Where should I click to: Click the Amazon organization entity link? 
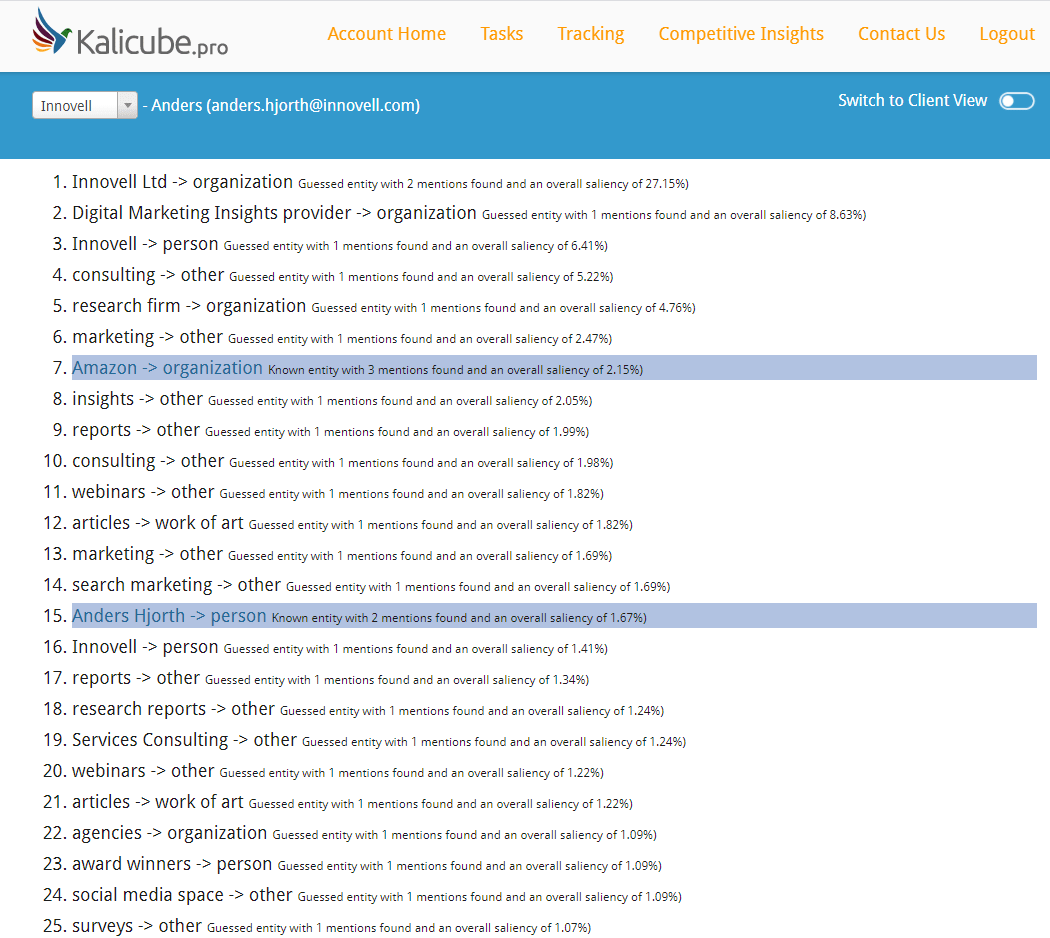[167, 368]
